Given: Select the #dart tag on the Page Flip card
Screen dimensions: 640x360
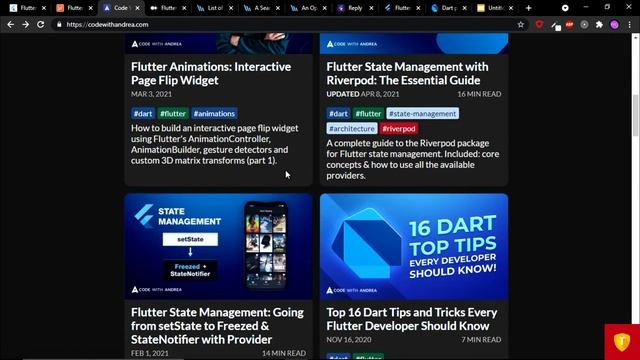Looking at the screenshot, I should click(143, 113).
